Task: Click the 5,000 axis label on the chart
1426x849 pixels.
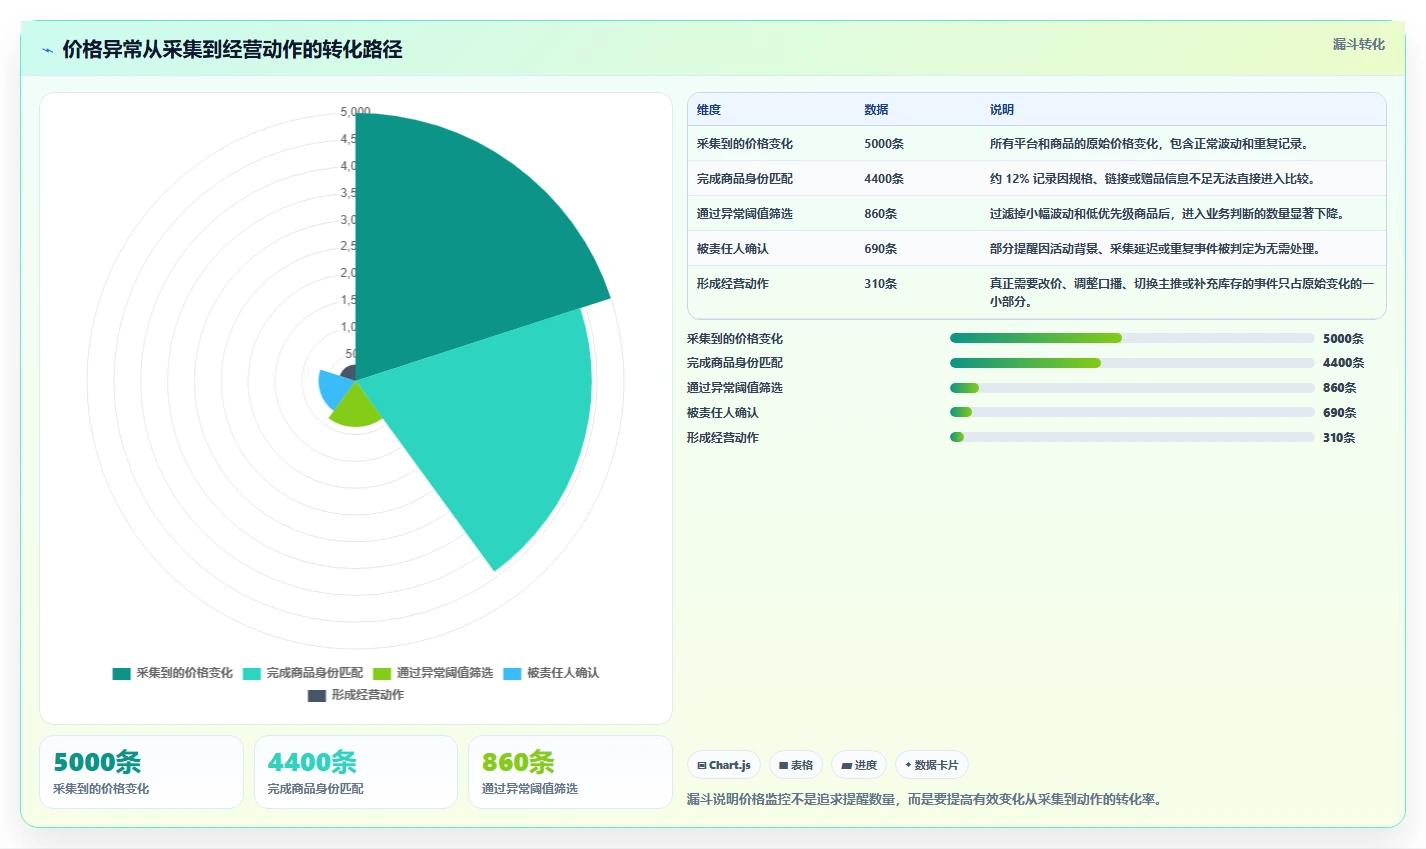Action: click(355, 112)
